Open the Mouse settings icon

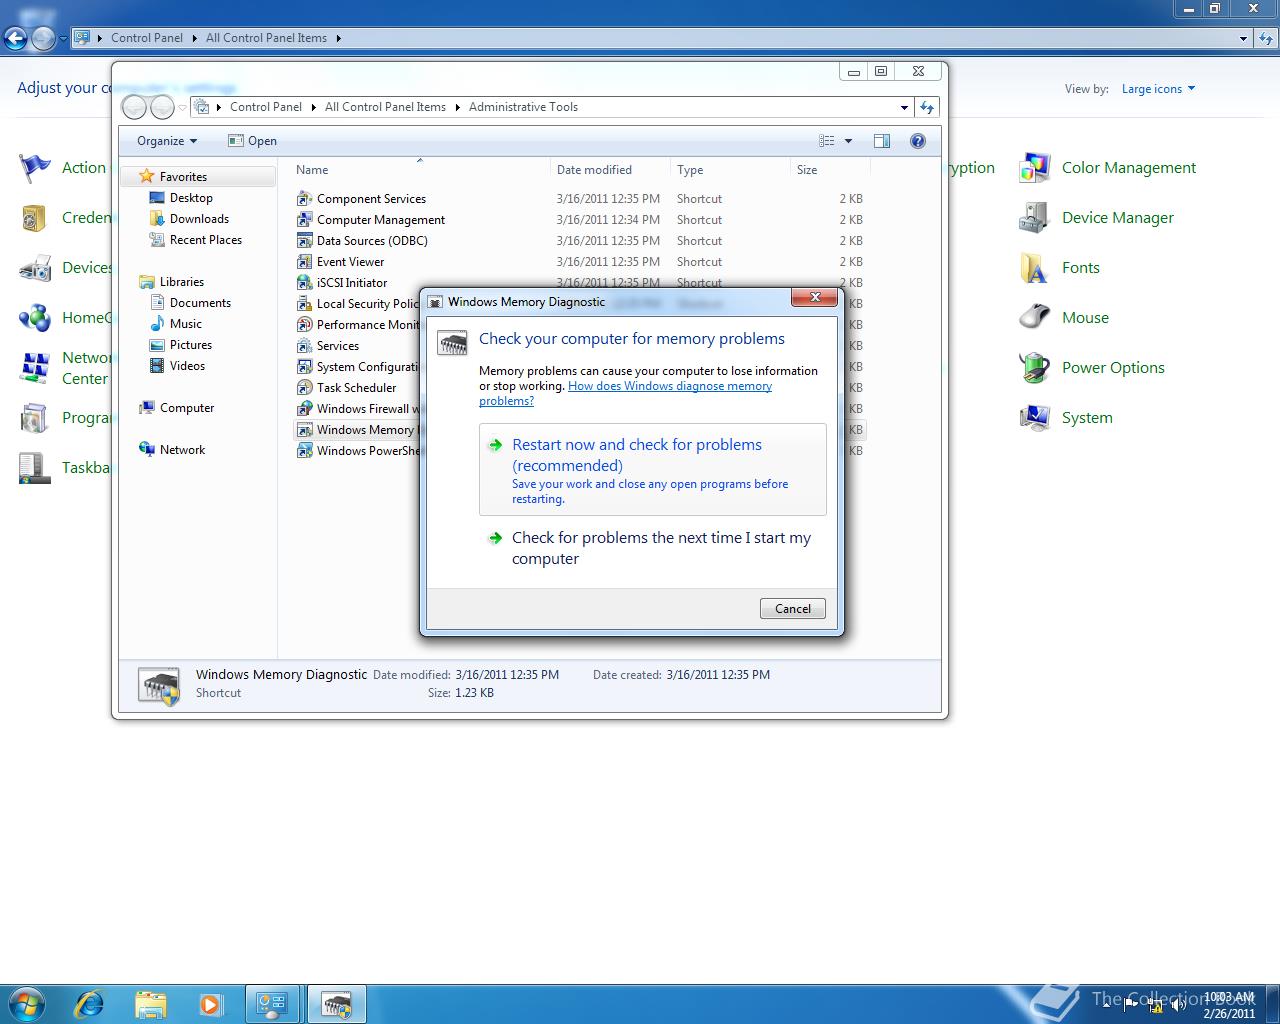tap(1035, 318)
